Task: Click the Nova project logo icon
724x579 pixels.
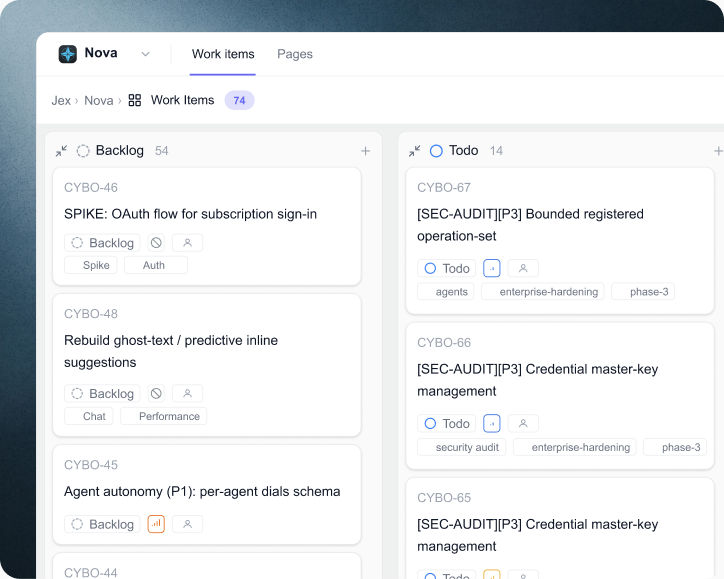Action: [x=68, y=54]
